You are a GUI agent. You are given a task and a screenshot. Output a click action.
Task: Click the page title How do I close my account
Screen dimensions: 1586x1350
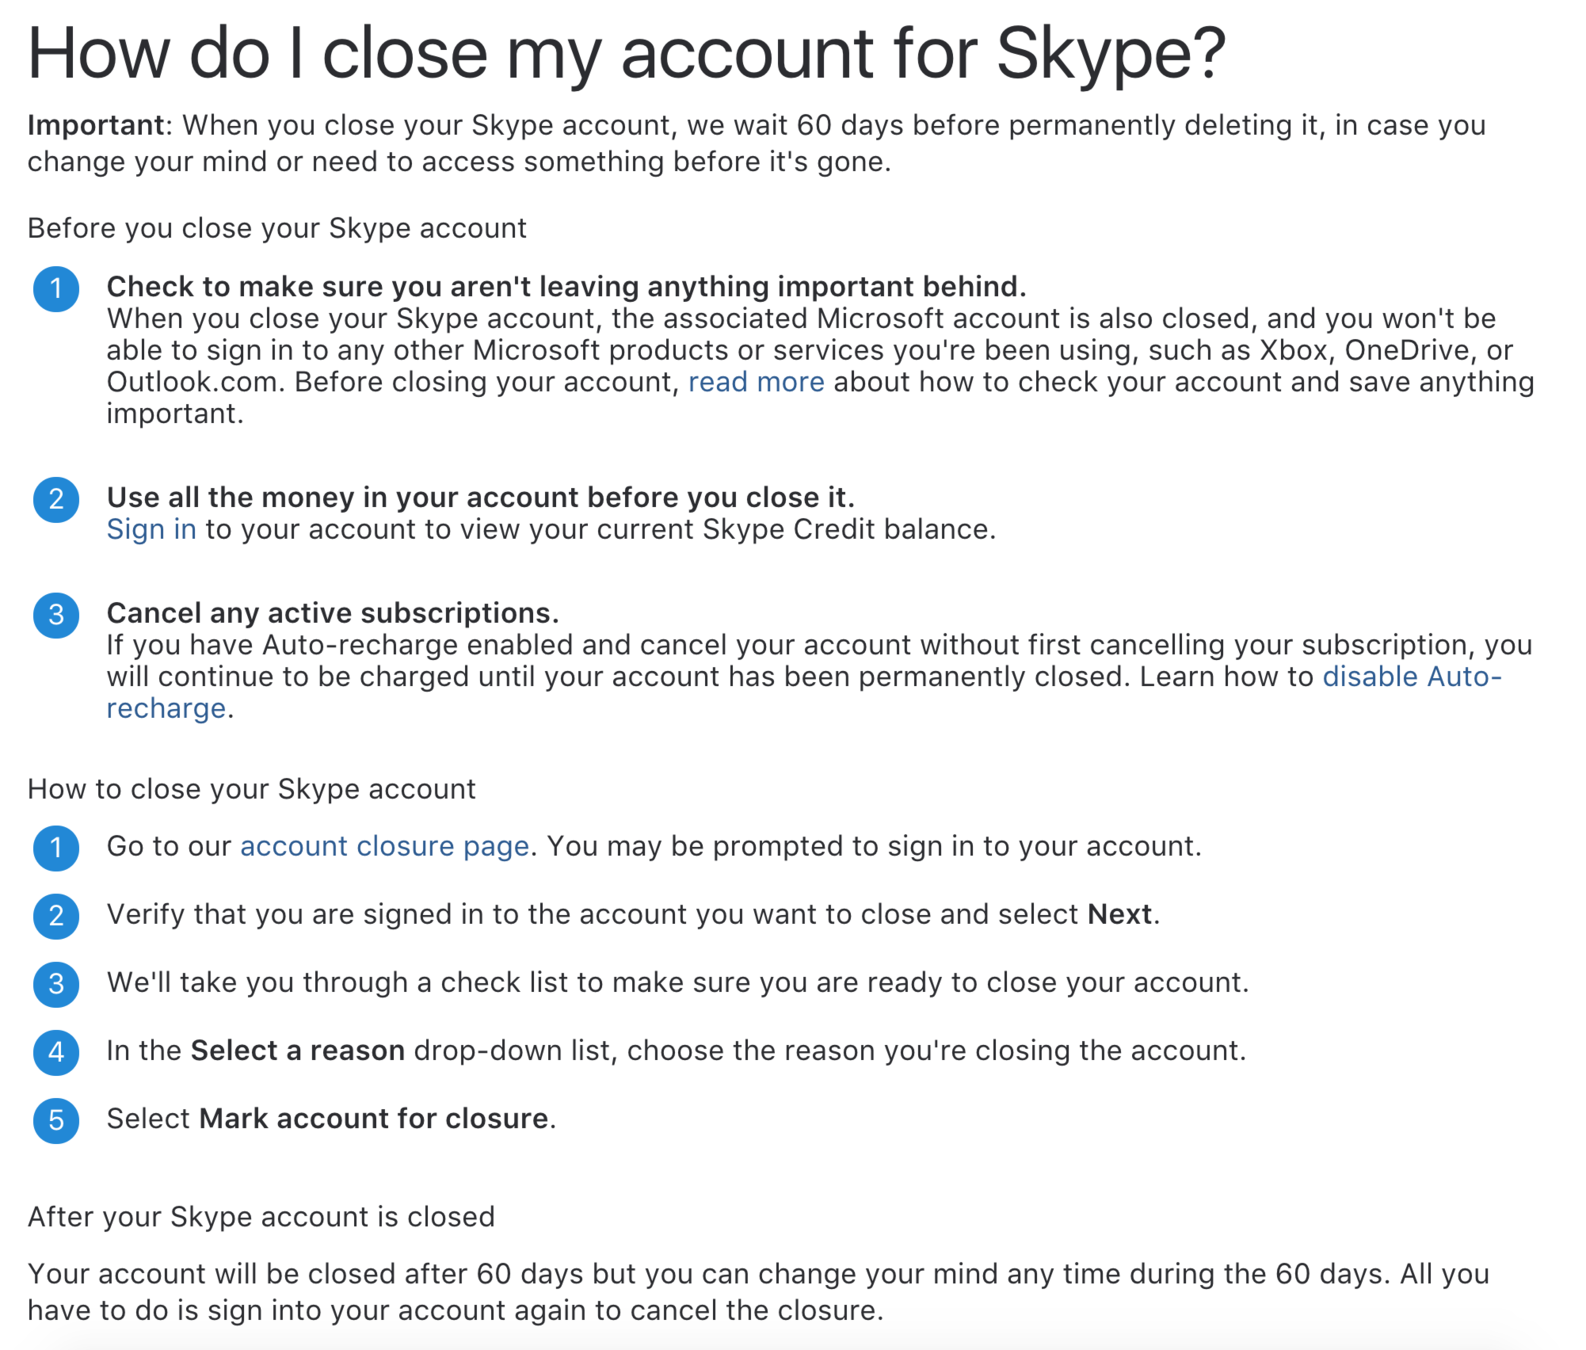(626, 52)
